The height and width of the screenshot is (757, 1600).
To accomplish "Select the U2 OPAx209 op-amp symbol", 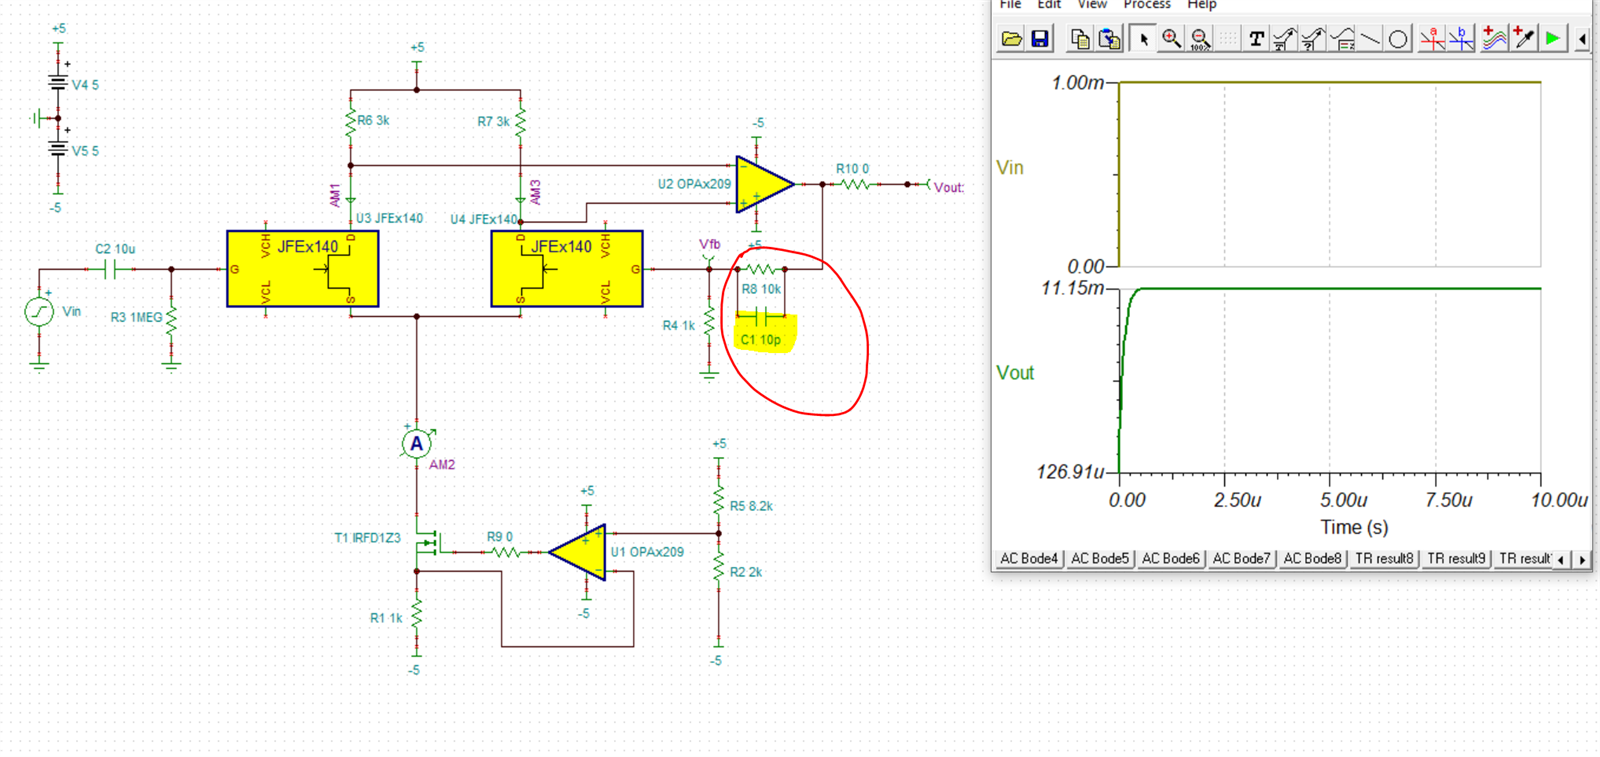I will pyautogui.click(x=765, y=184).
